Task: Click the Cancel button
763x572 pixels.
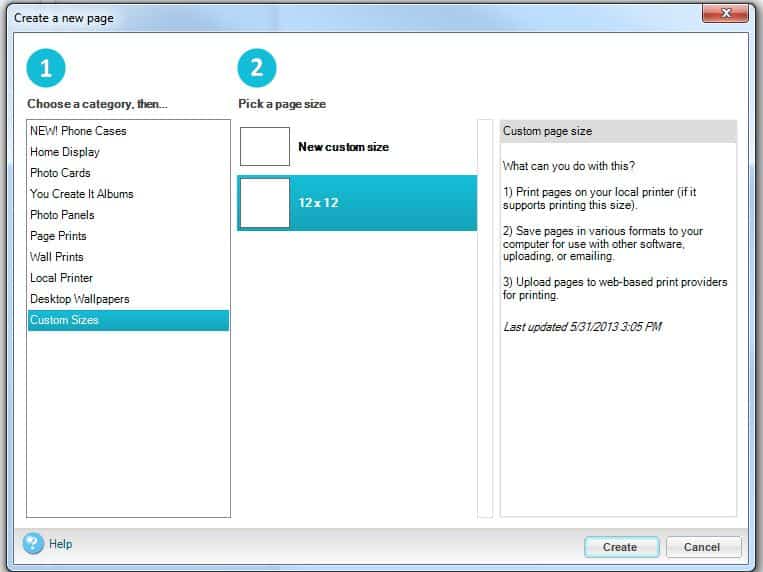Action: 703,547
